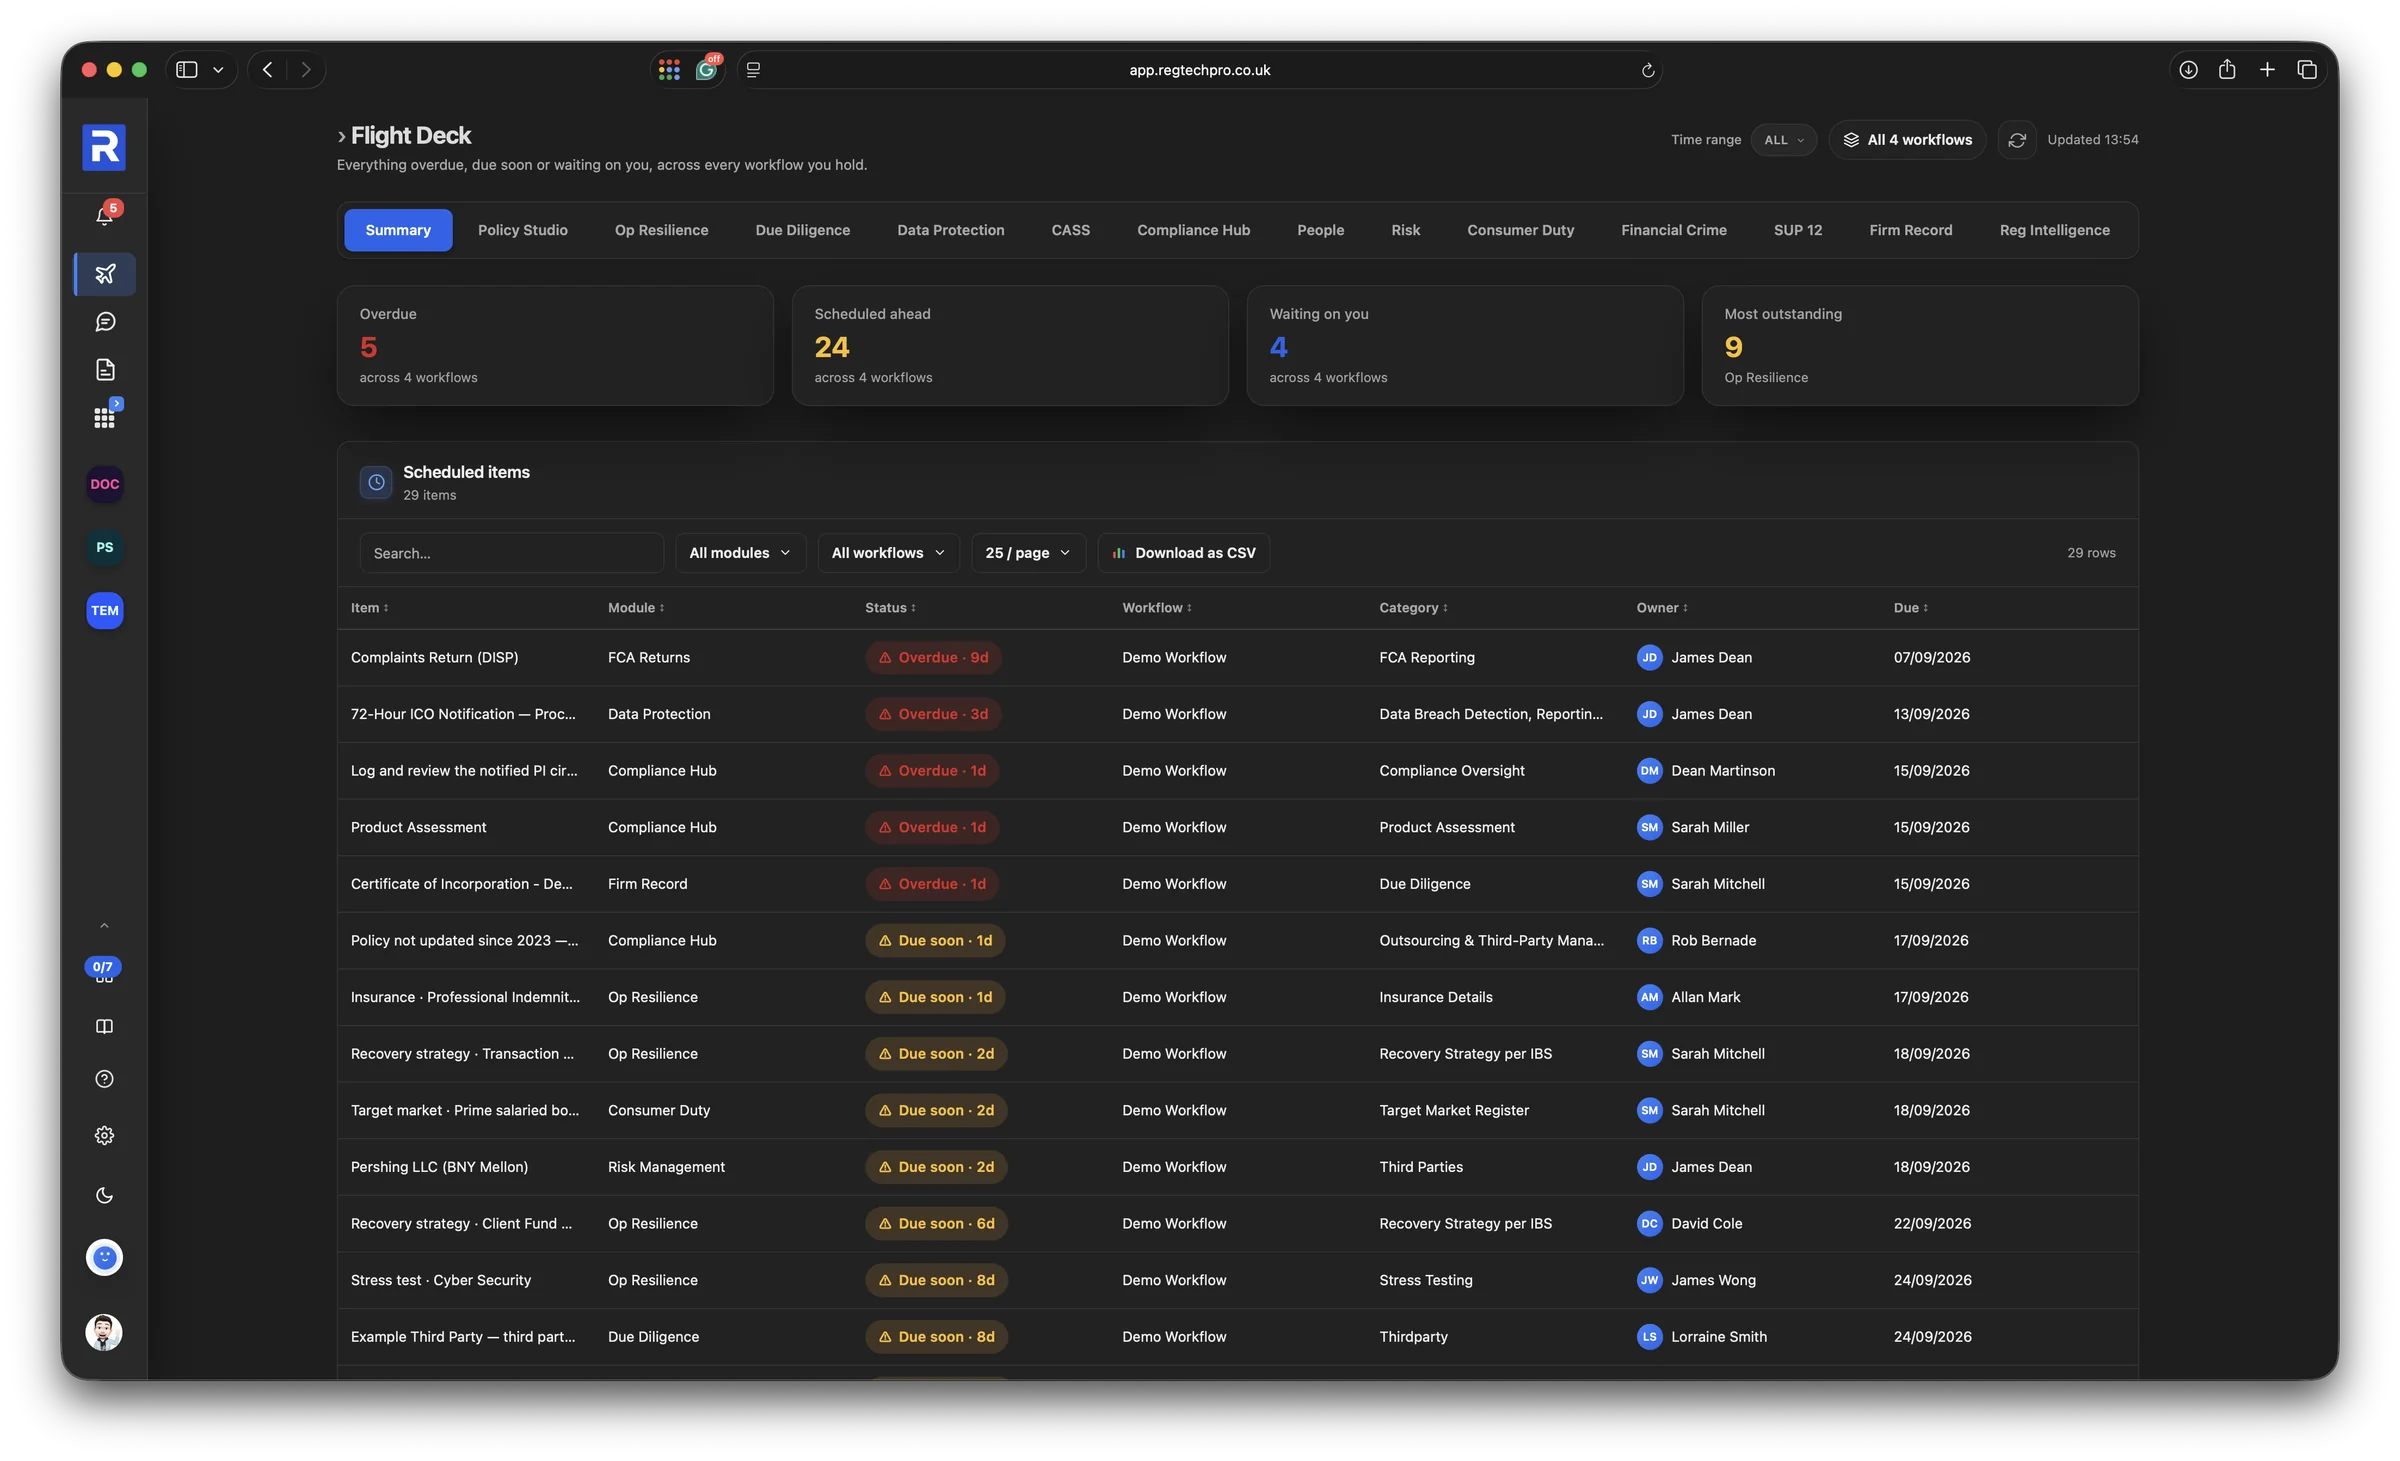
Task: Click Download as CSV button
Action: click(1184, 553)
